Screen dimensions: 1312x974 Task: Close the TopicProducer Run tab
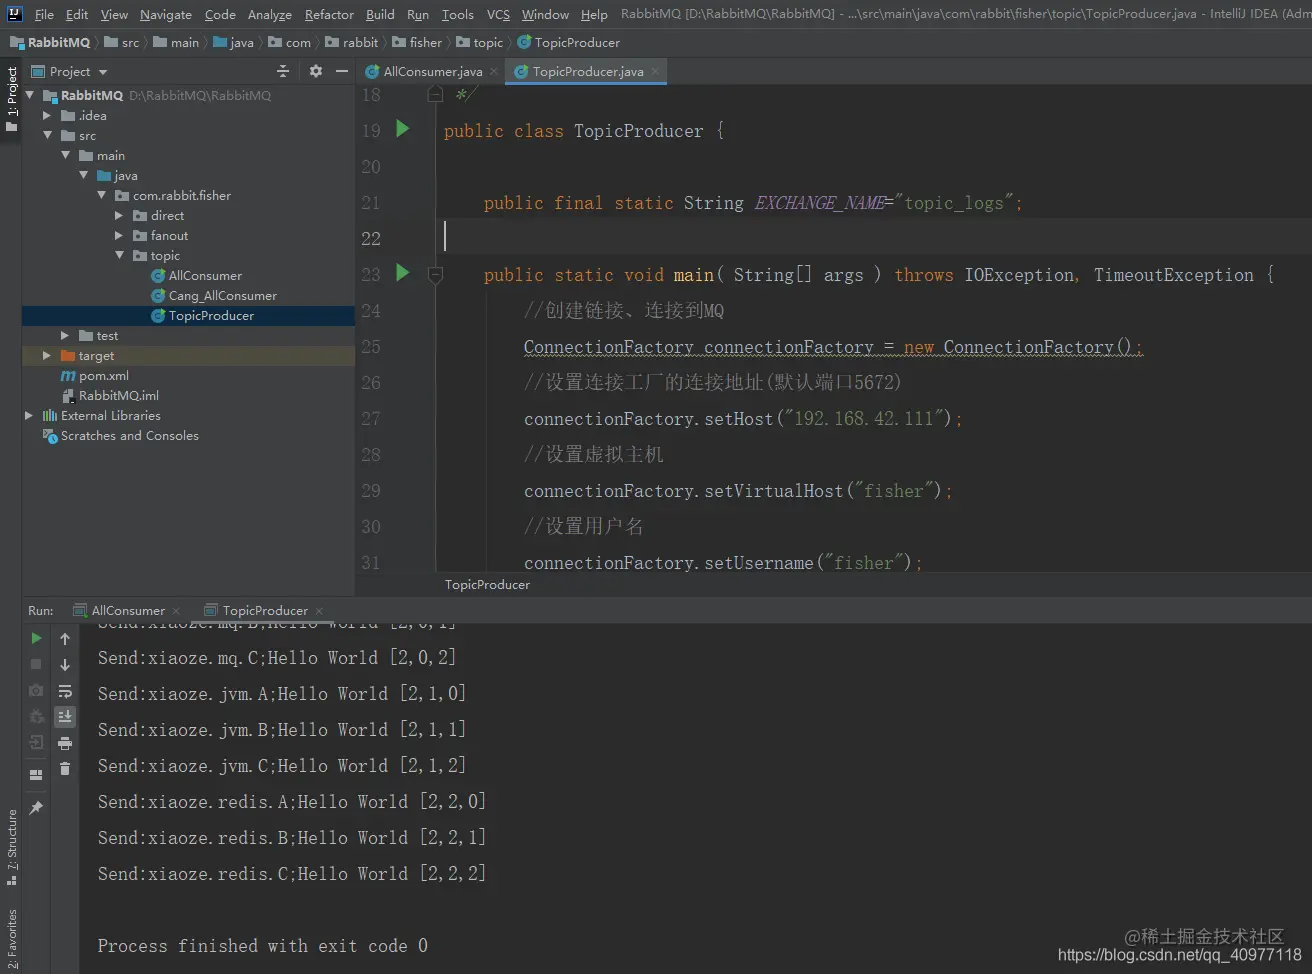pyautogui.click(x=319, y=611)
